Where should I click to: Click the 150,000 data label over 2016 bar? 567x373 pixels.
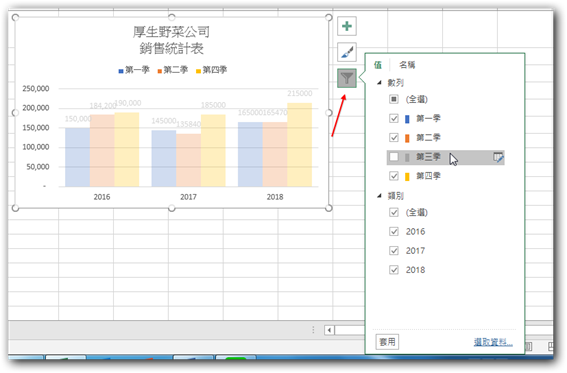78,119
